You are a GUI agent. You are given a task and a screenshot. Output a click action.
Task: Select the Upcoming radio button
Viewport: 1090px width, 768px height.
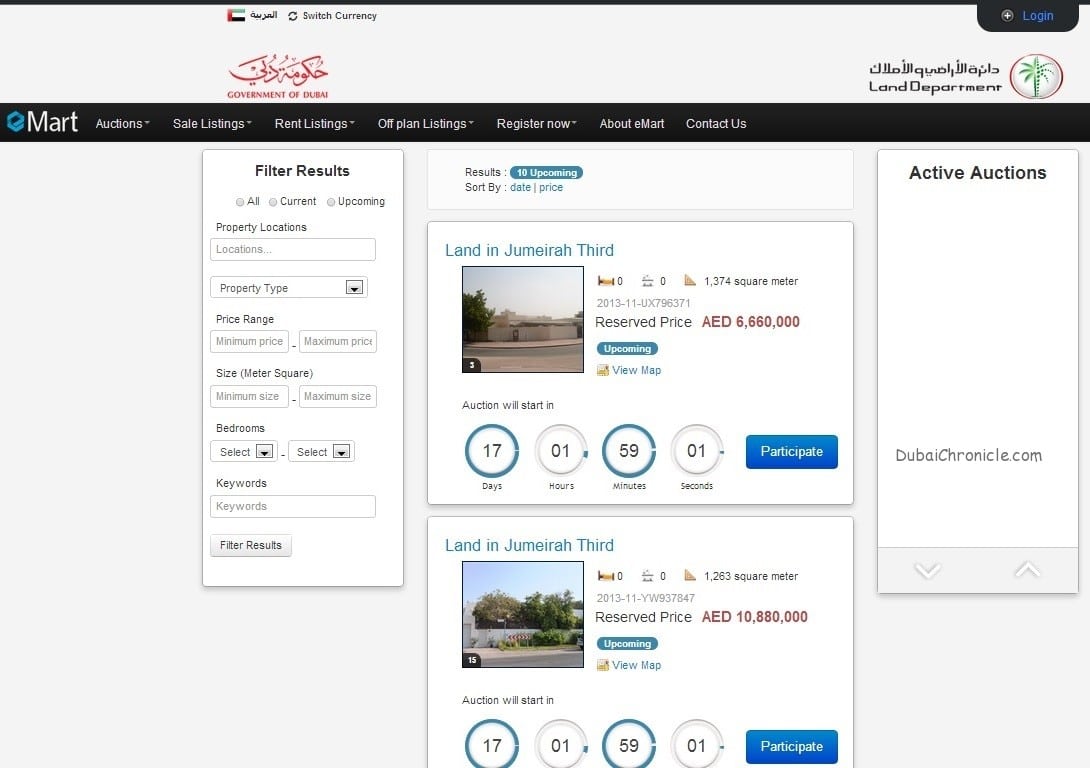[x=331, y=202]
